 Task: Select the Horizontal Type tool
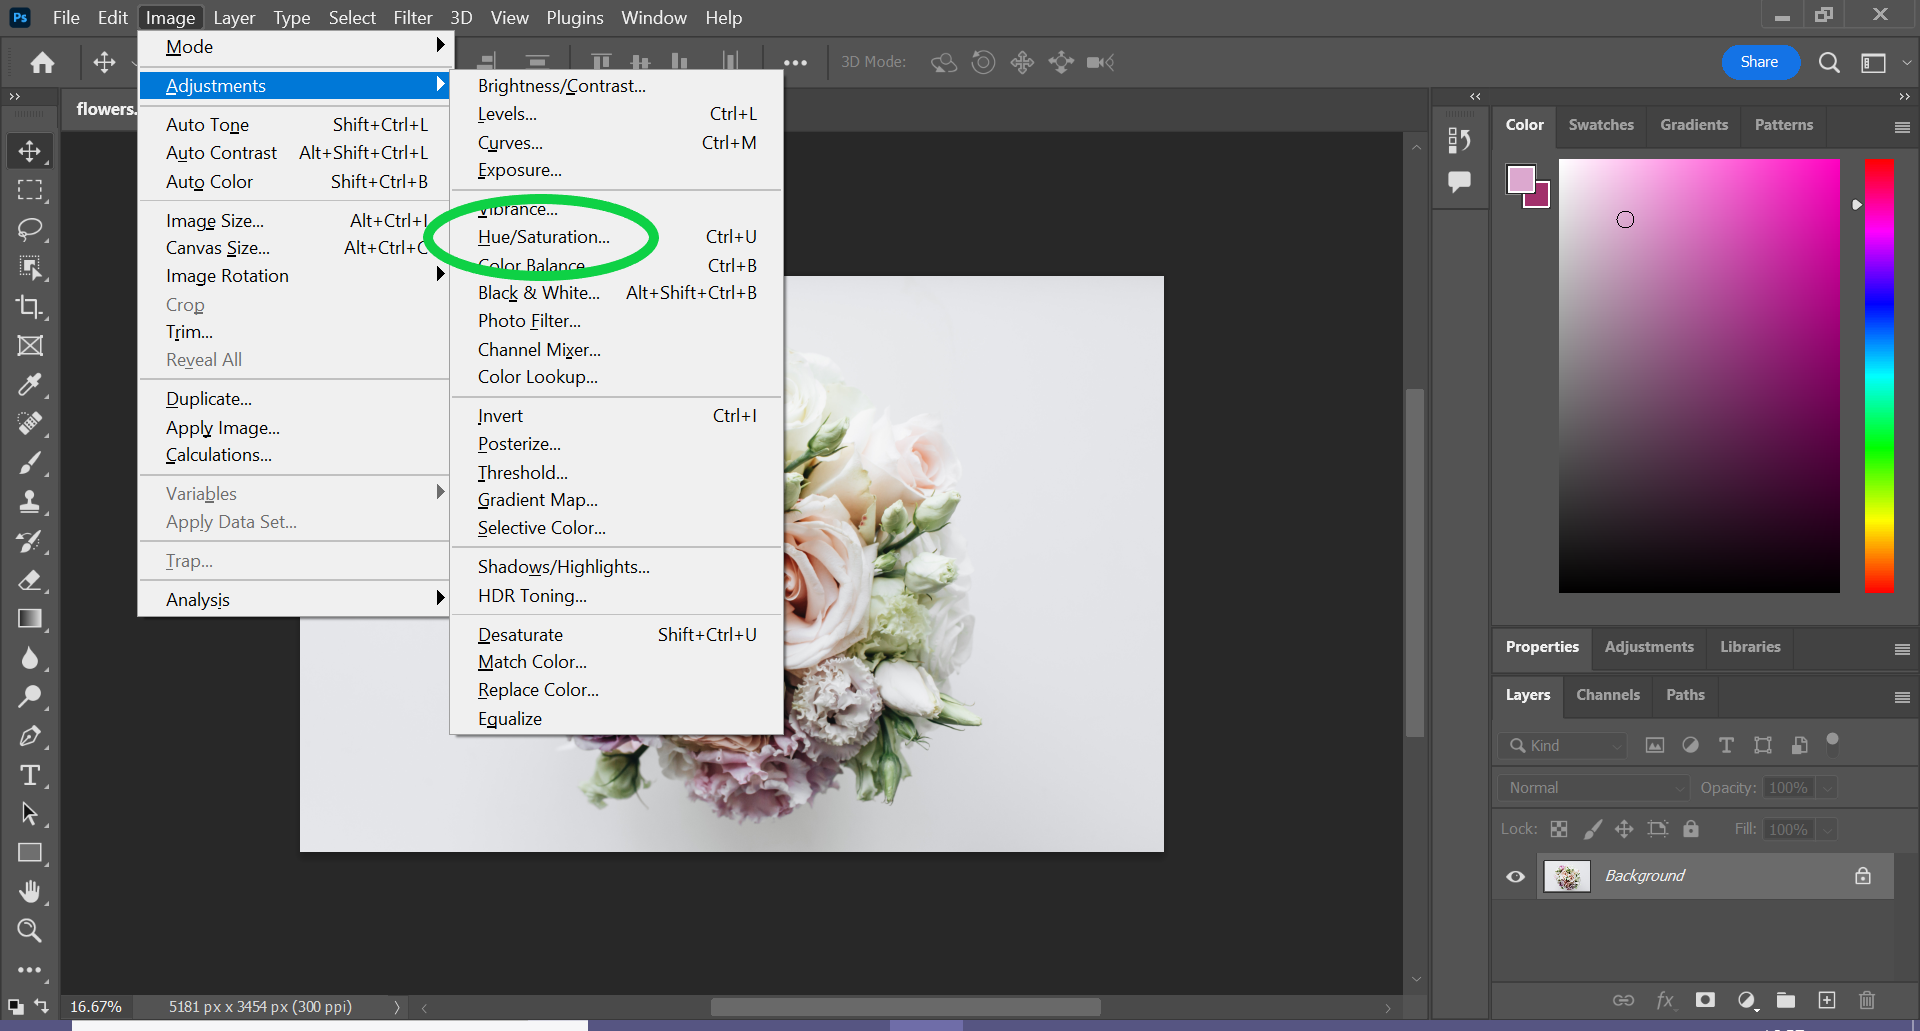(x=29, y=775)
